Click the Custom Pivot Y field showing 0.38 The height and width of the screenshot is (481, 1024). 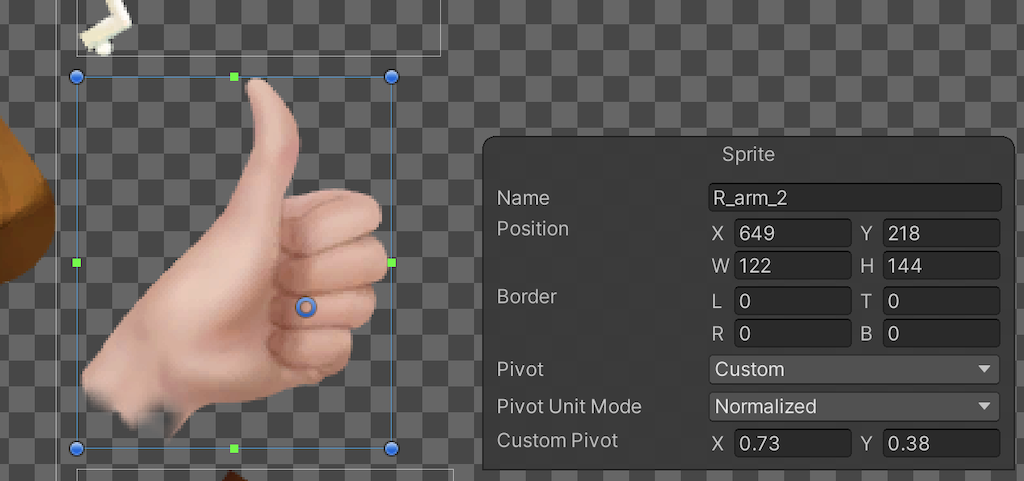(x=941, y=442)
